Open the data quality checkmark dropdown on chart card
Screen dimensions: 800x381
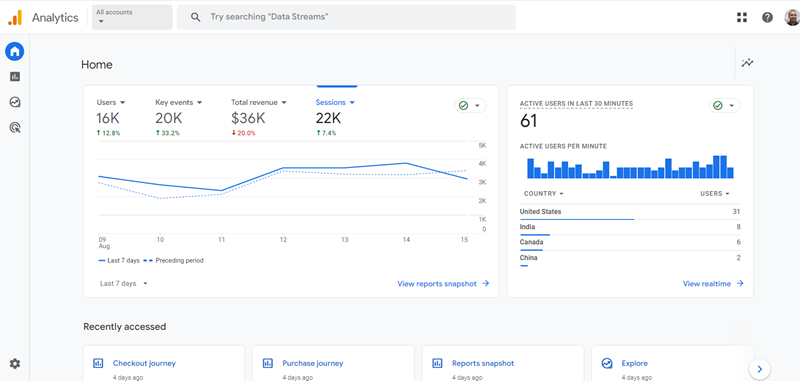[470, 106]
